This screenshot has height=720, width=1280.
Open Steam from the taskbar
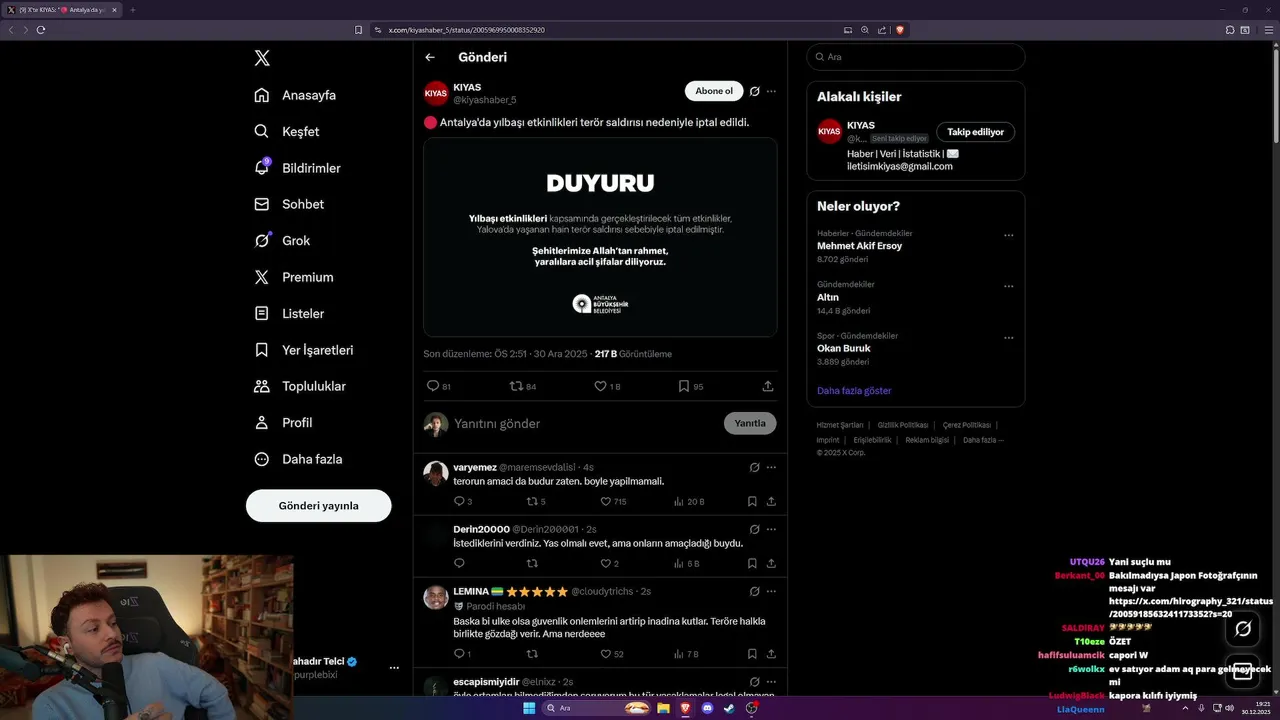coord(729,708)
